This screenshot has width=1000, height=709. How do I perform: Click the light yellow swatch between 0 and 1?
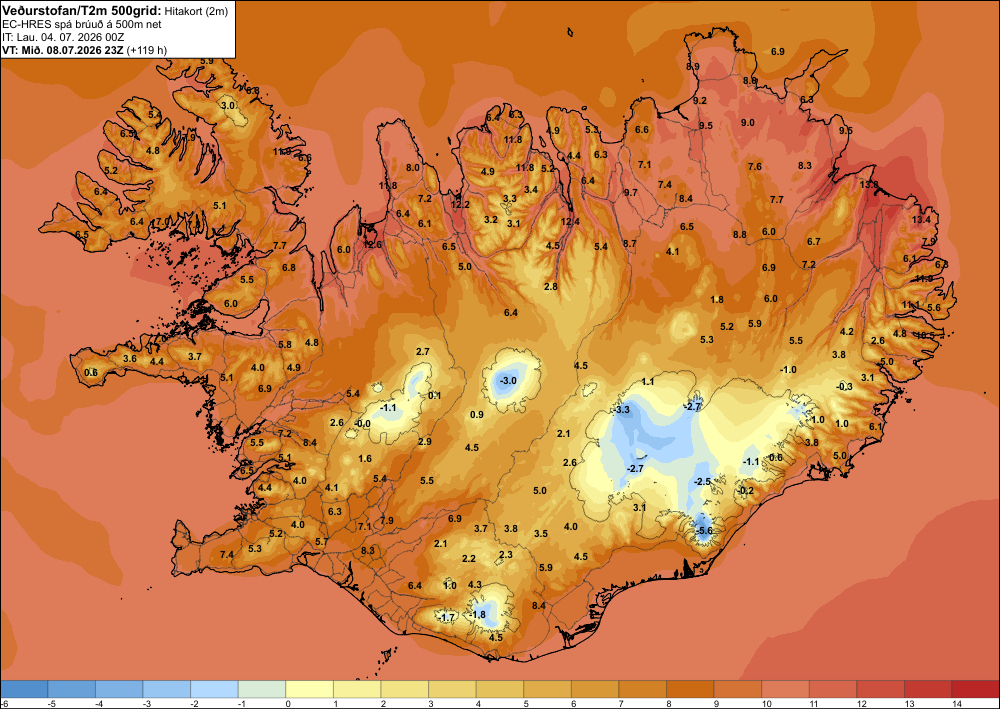tap(309, 689)
